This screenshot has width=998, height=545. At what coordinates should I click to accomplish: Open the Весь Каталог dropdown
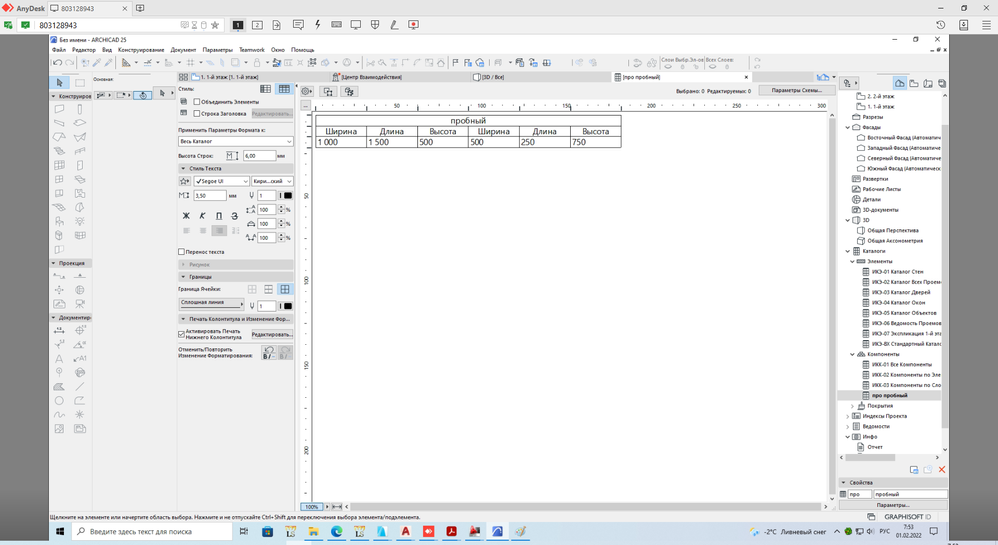point(235,142)
